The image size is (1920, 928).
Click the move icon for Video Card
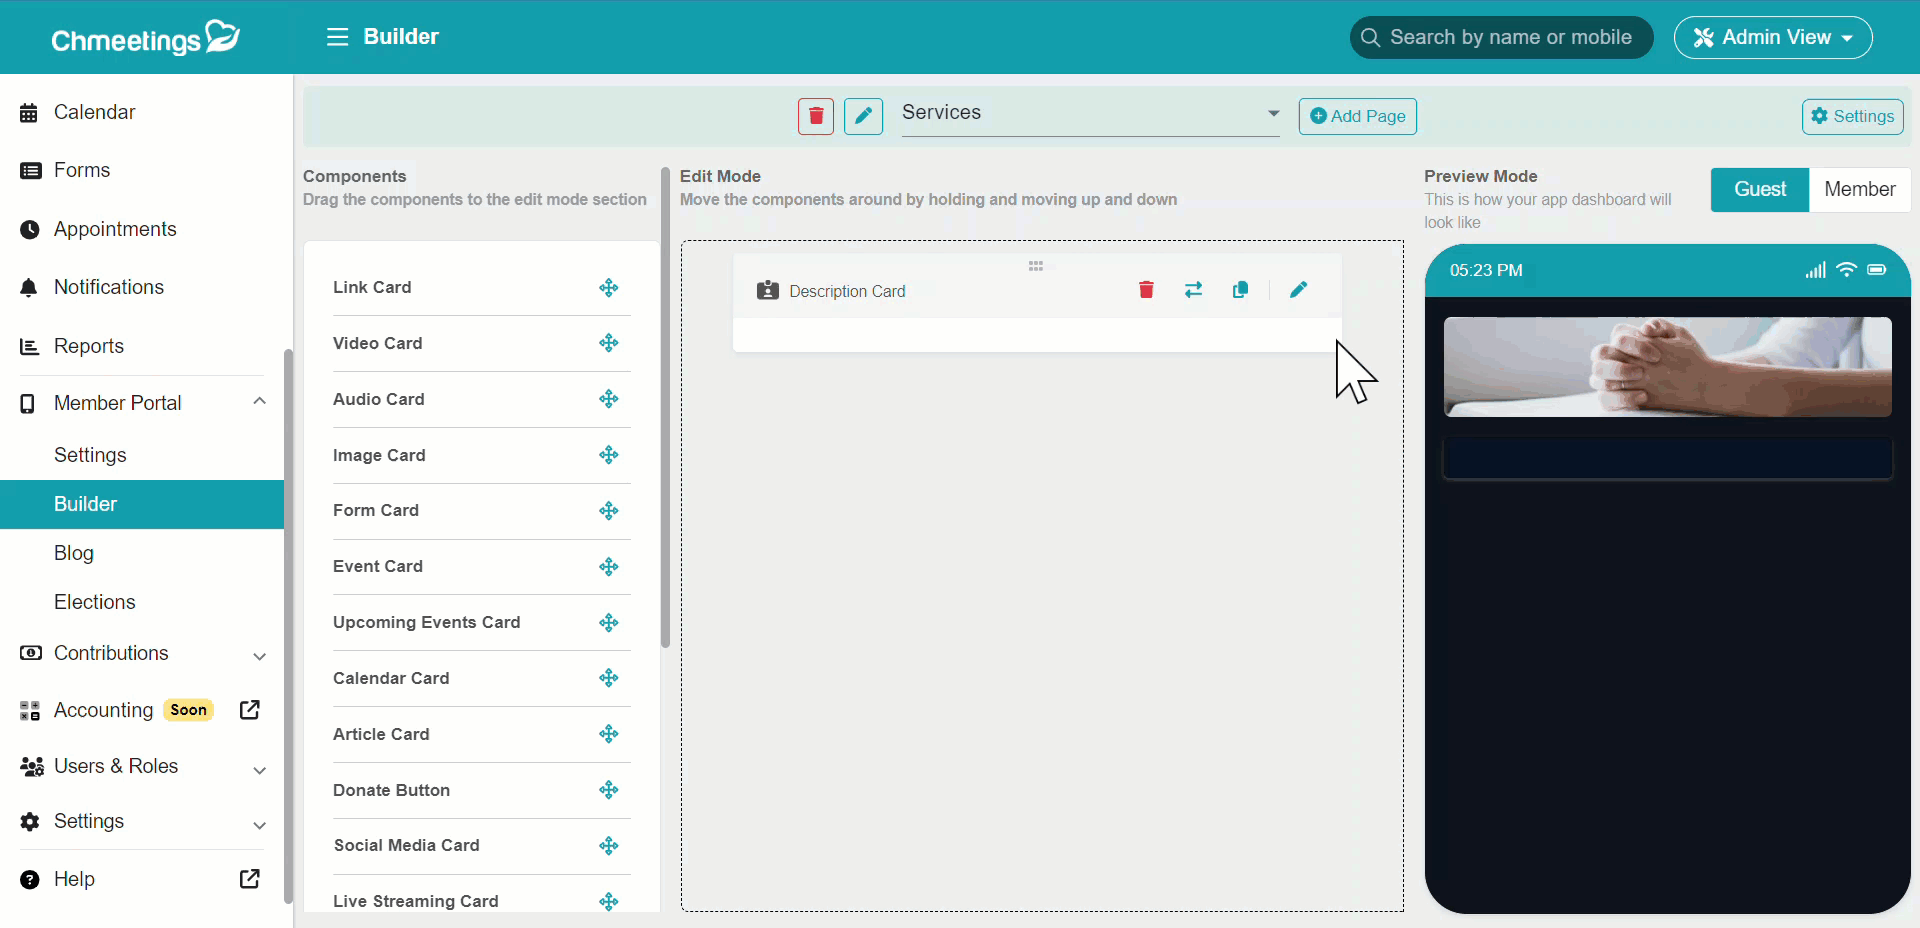point(609,343)
